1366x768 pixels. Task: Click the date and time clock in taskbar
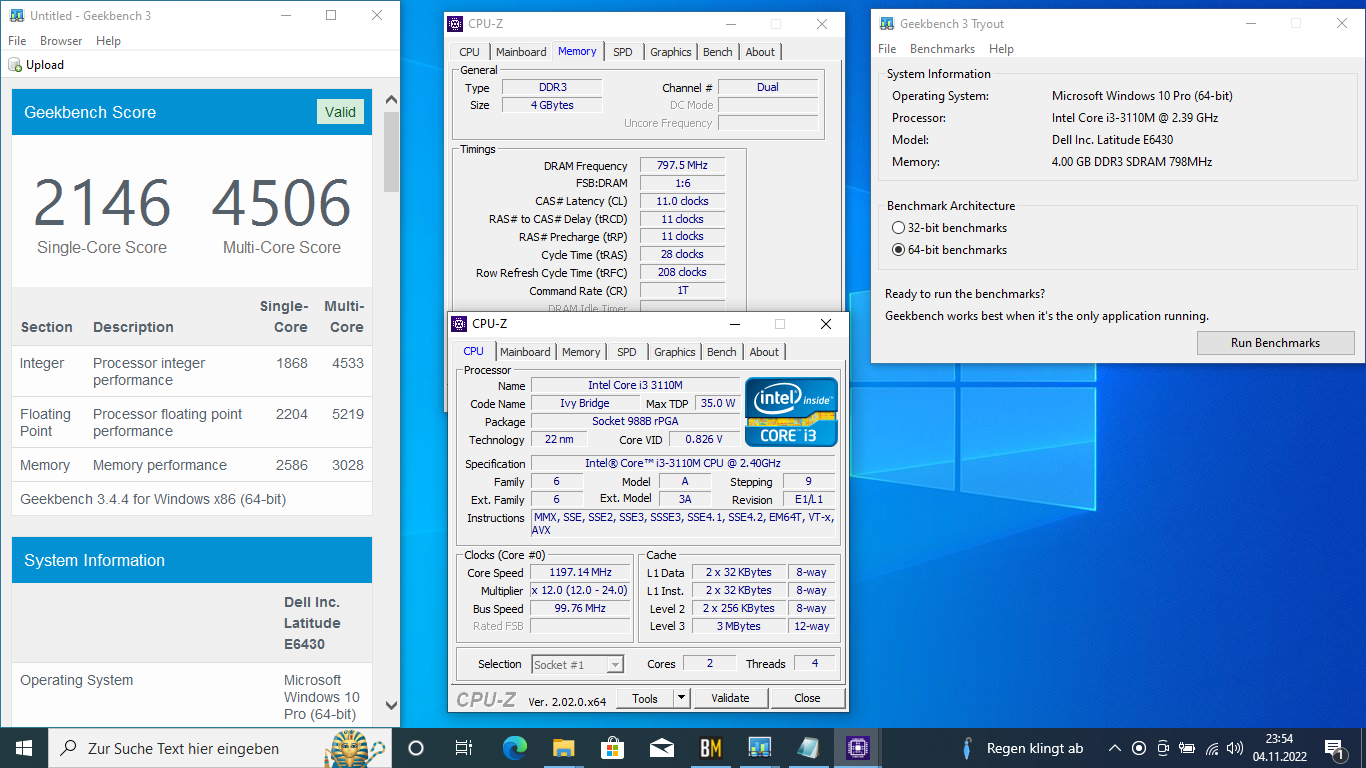coord(1278,748)
